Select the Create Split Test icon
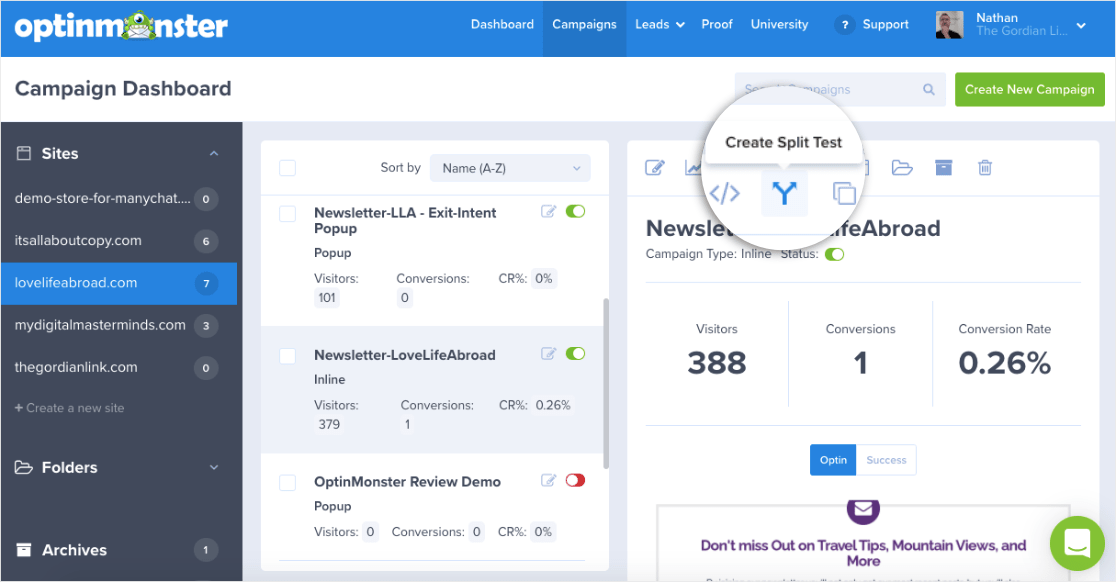Screen dimensions: 1116x582 [784, 192]
